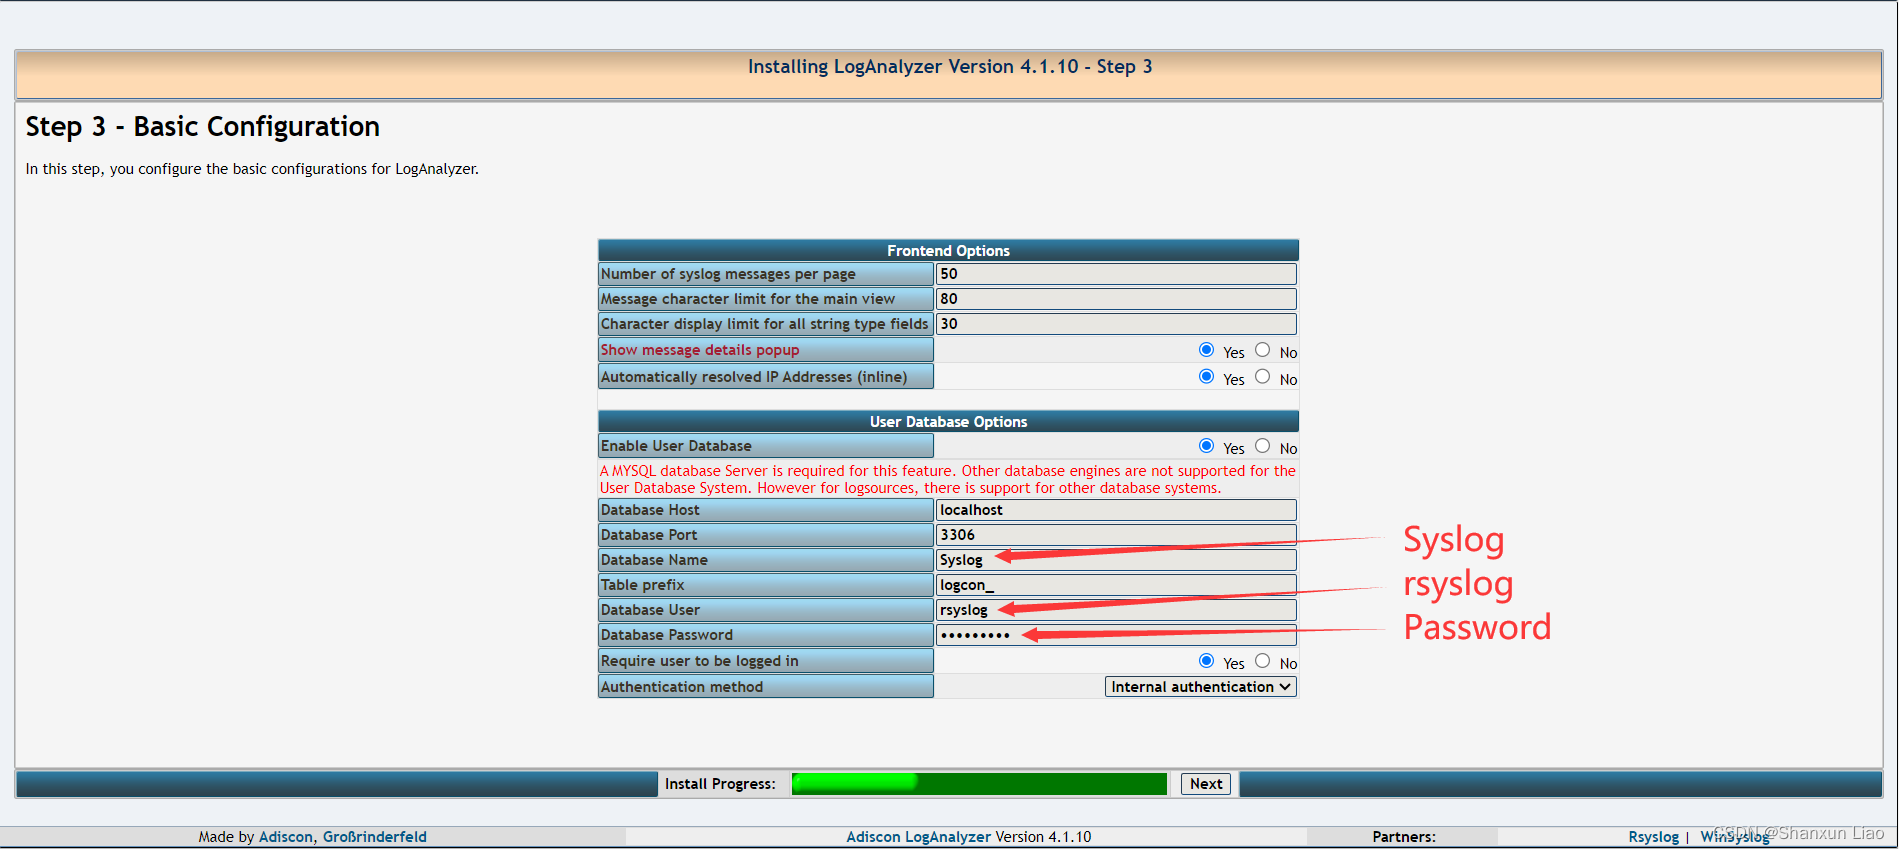Click the 'Install Progress:' label
The width and height of the screenshot is (1899, 849).
[x=720, y=784]
